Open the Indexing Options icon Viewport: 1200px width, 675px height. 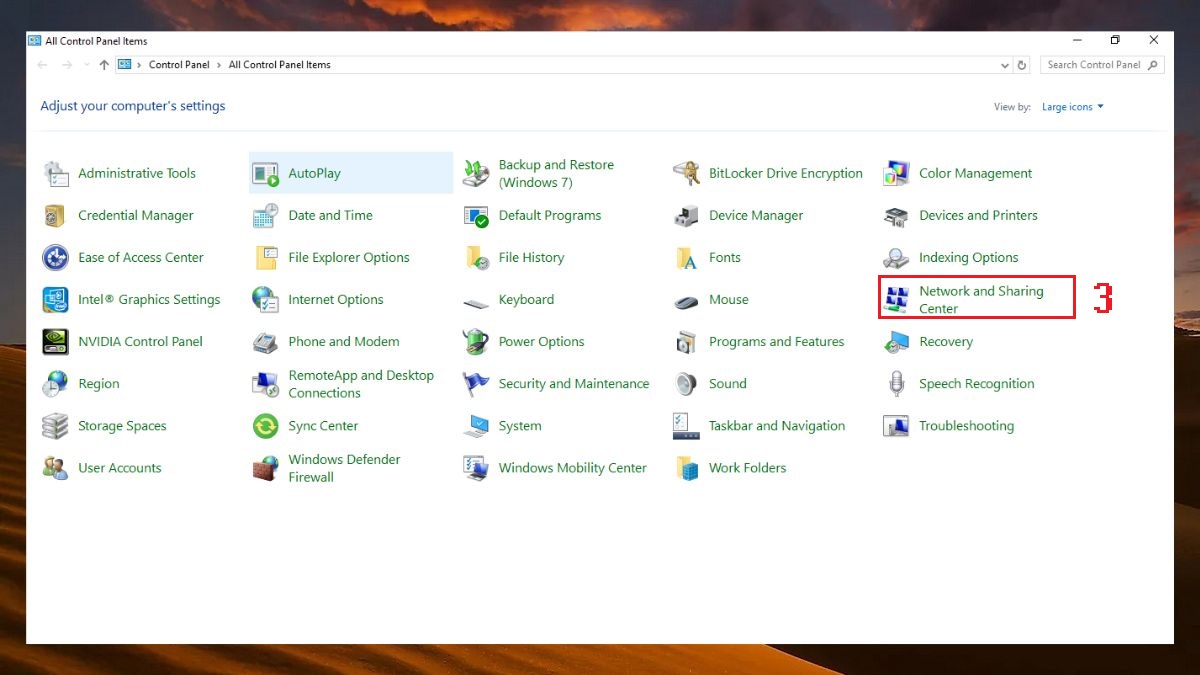[x=896, y=257]
